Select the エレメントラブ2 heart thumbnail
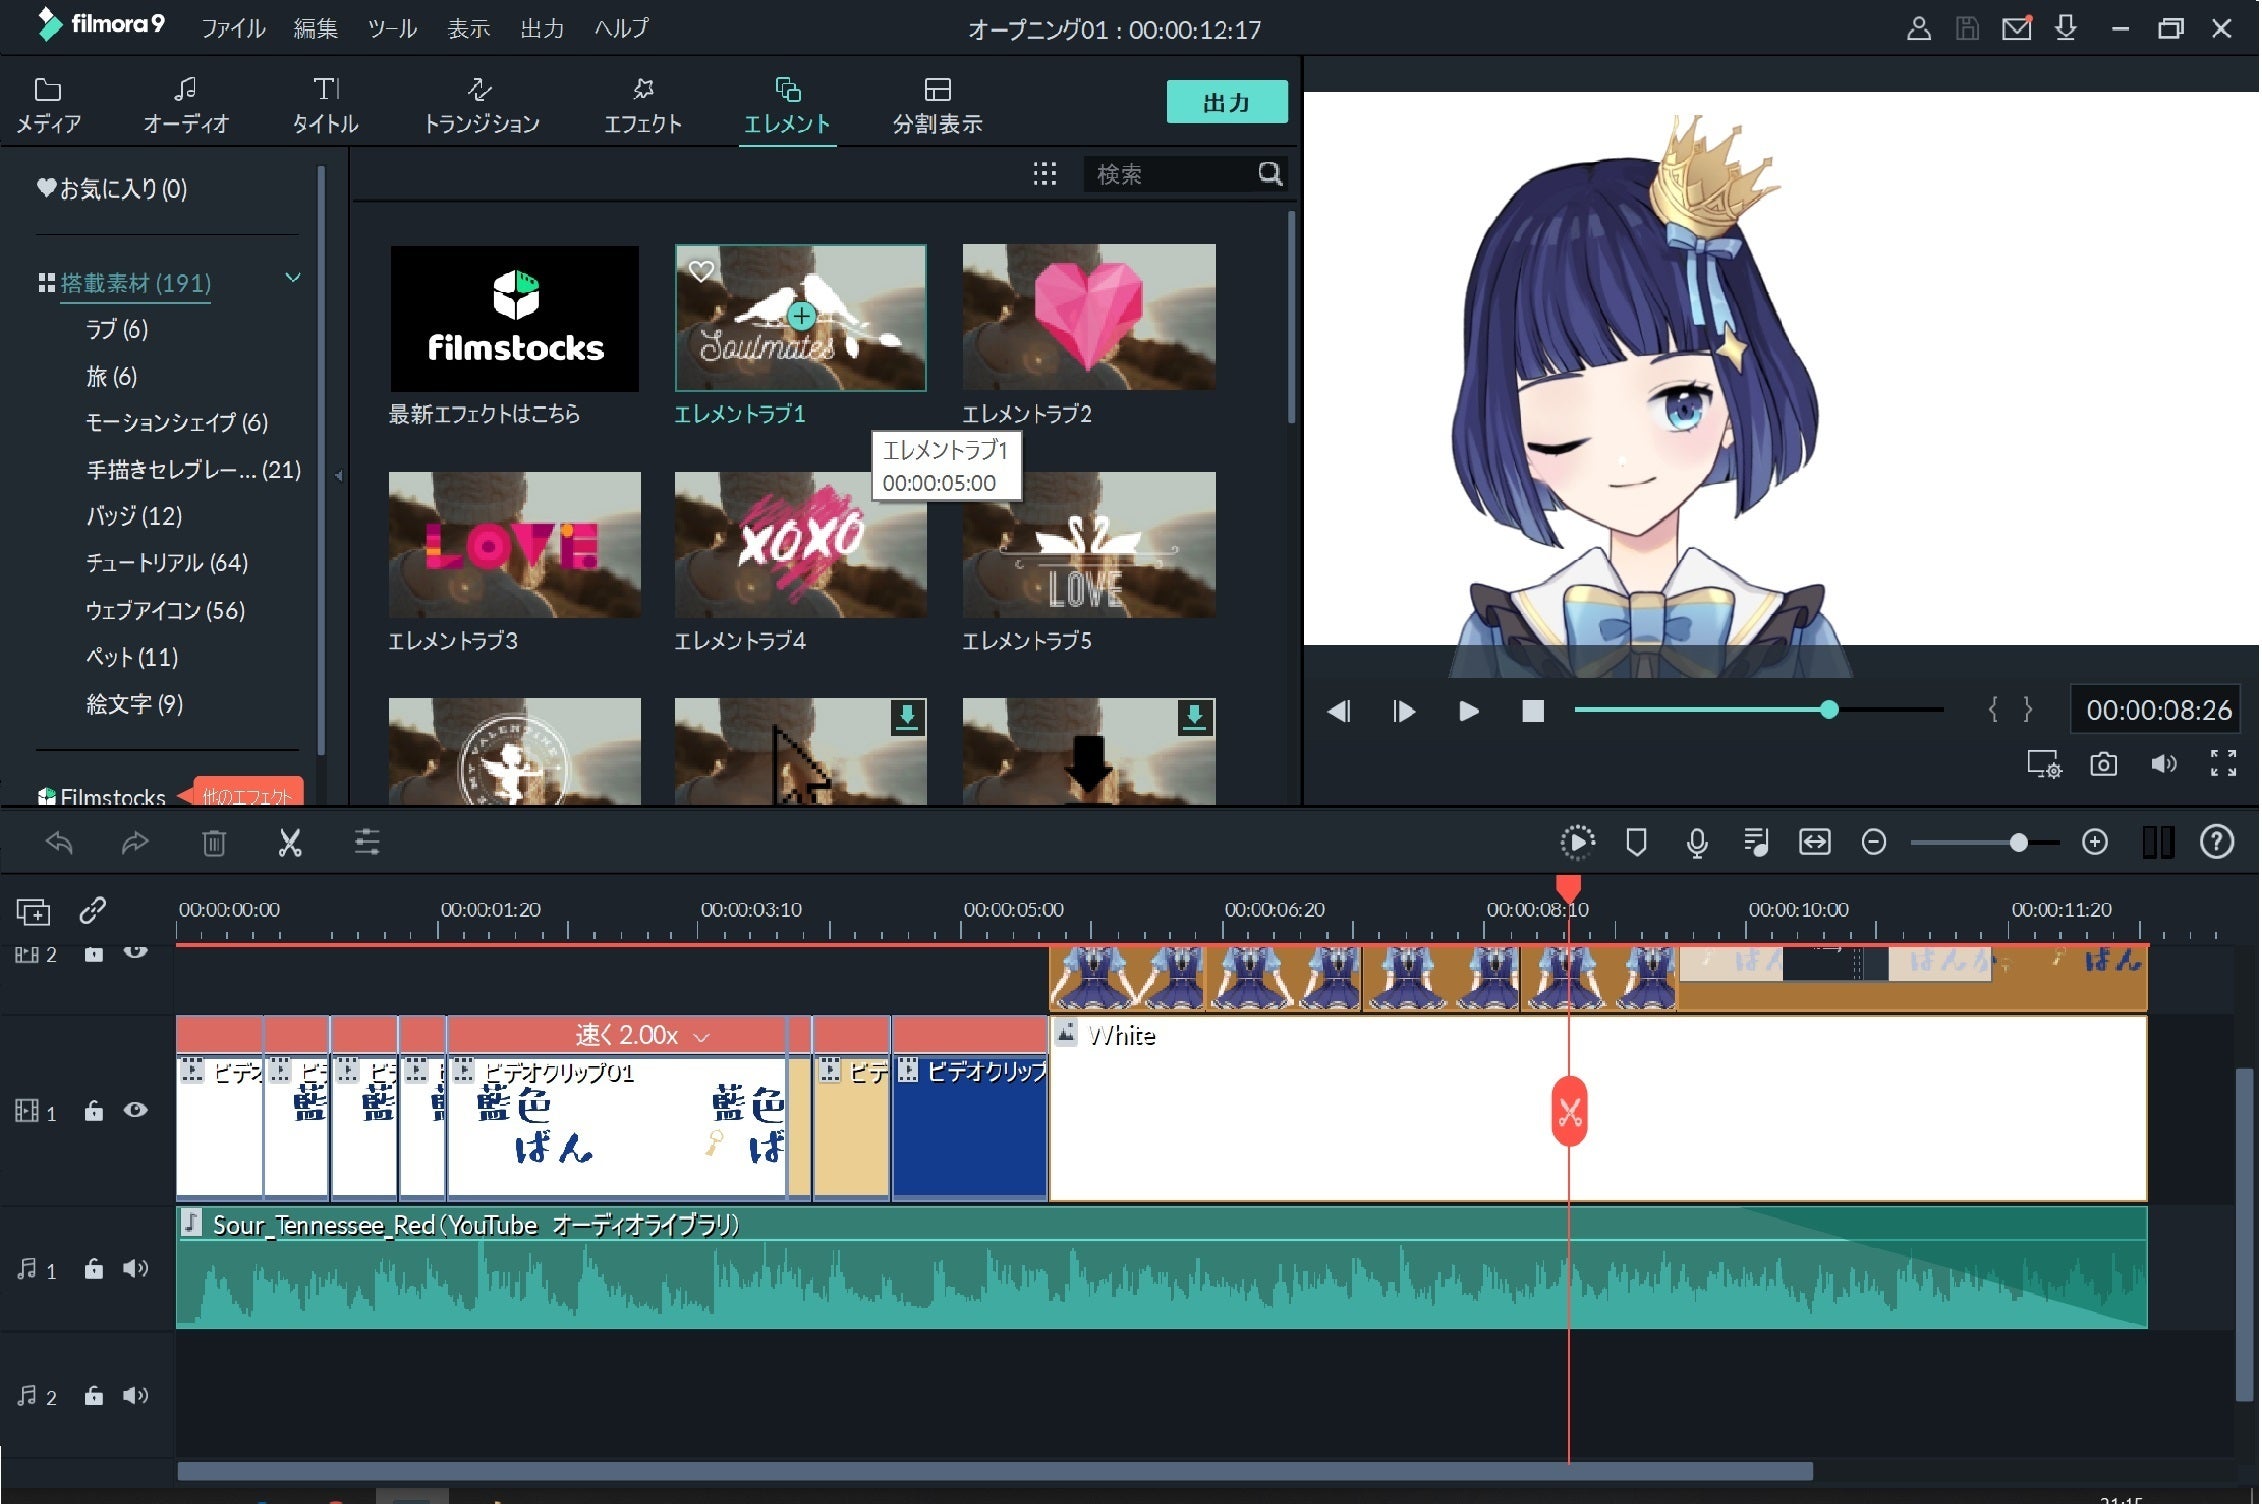Image resolution: width=2262 pixels, height=1504 pixels. click(x=1088, y=317)
